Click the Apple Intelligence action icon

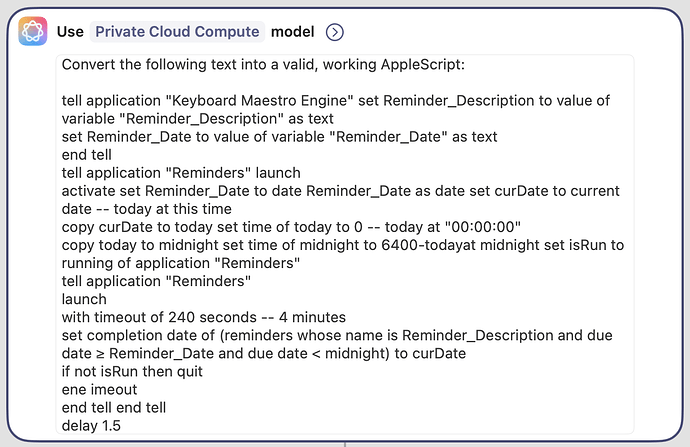tap(33, 31)
